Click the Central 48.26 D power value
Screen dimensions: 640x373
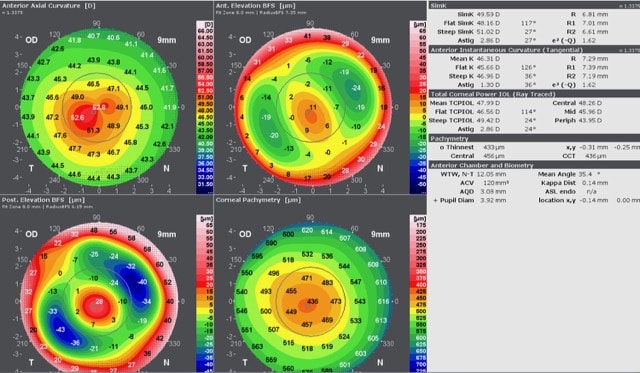tap(590, 103)
